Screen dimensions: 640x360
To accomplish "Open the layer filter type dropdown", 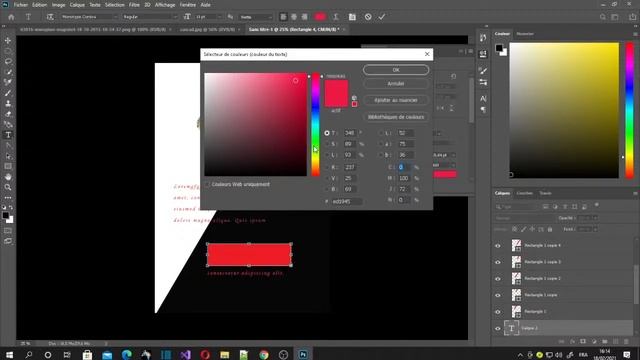I will click(517, 207).
